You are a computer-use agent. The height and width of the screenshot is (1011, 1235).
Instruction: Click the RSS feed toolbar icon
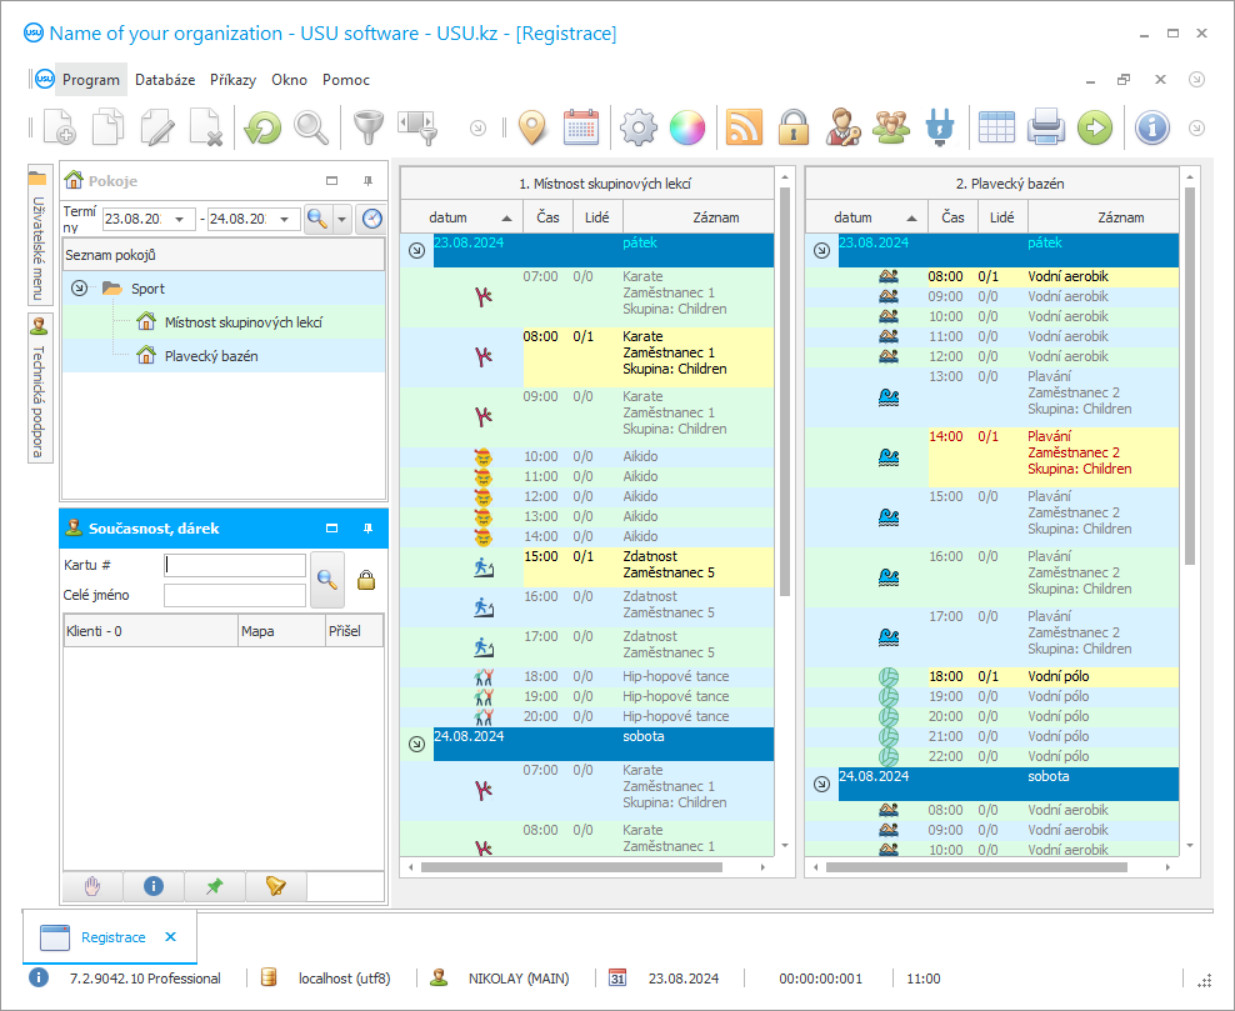coord(744,128)
